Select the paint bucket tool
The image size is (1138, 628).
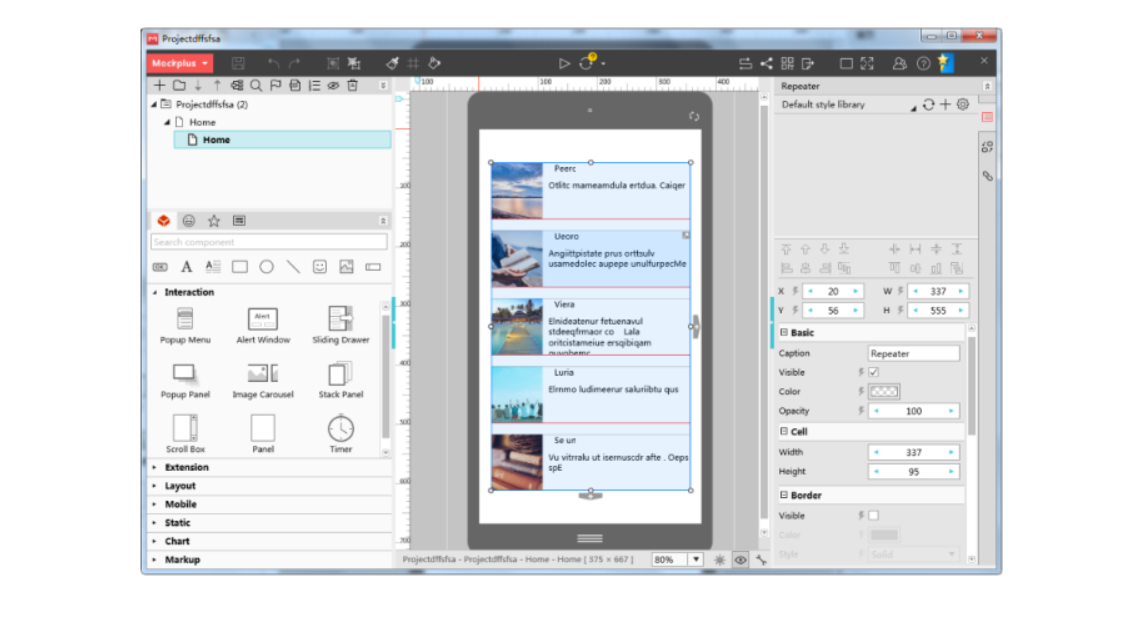click(x=434, y=63)
